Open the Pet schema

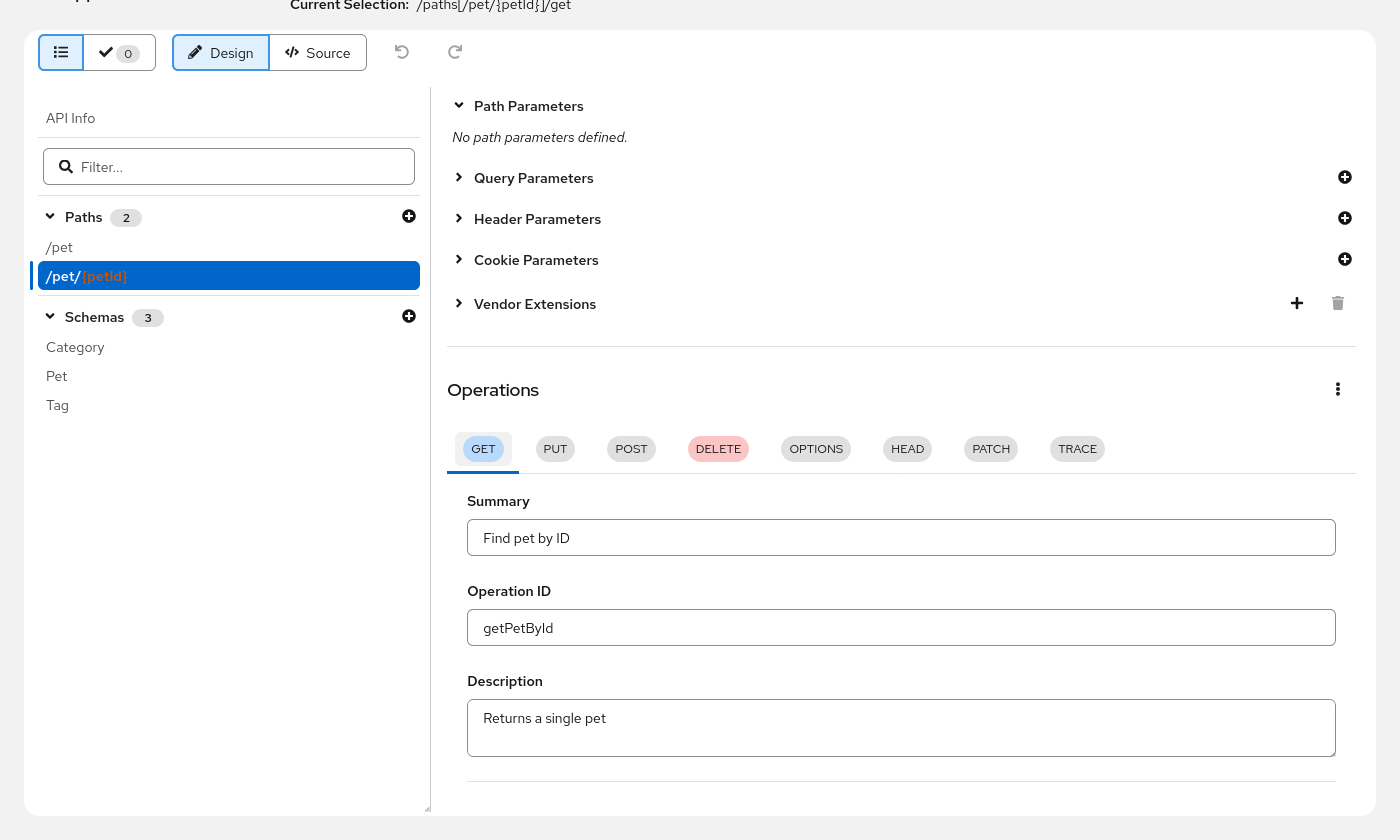57,376
